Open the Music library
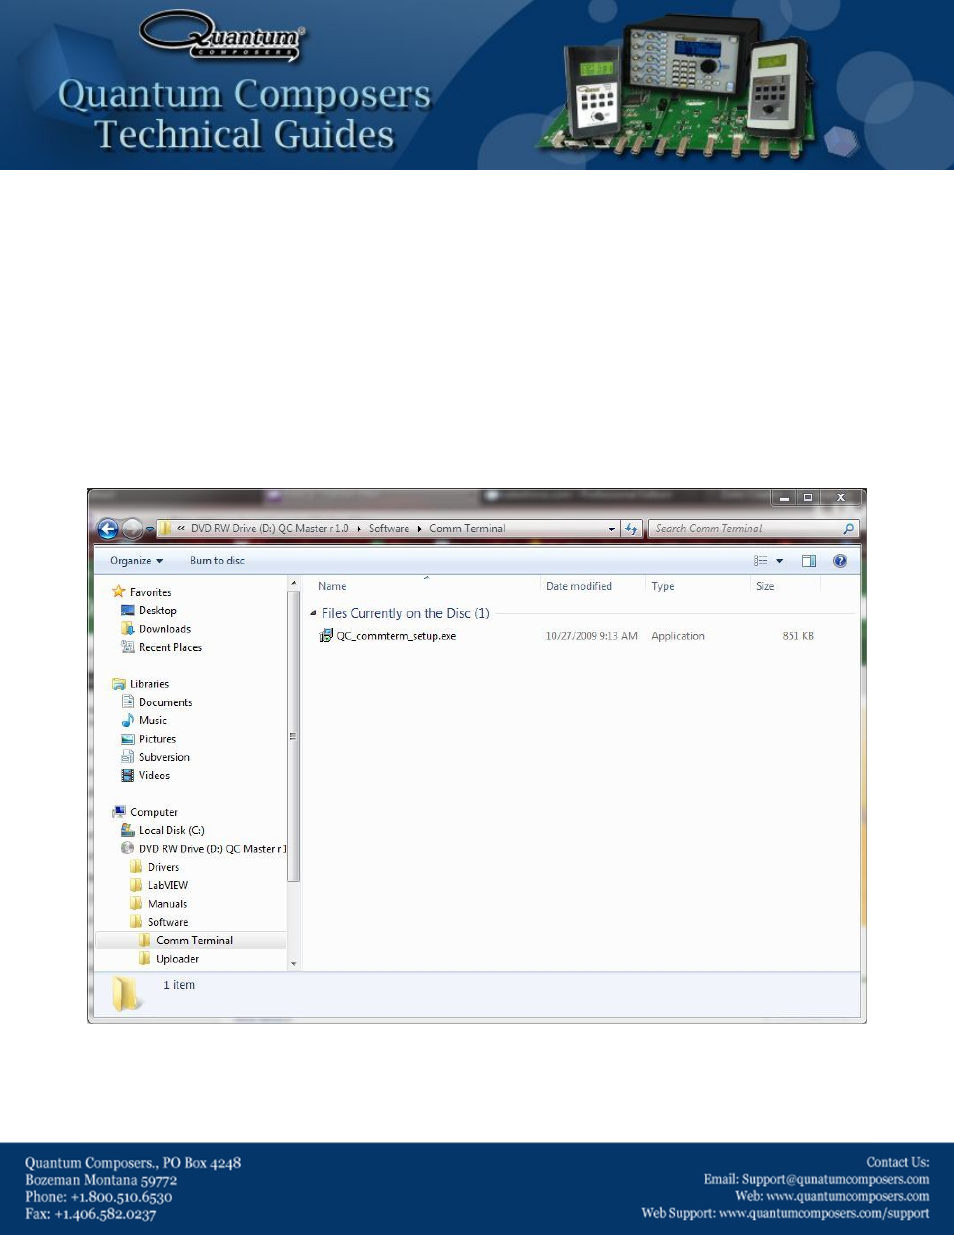The width and height of the screenshot is (954, 1235). (144, 720)
